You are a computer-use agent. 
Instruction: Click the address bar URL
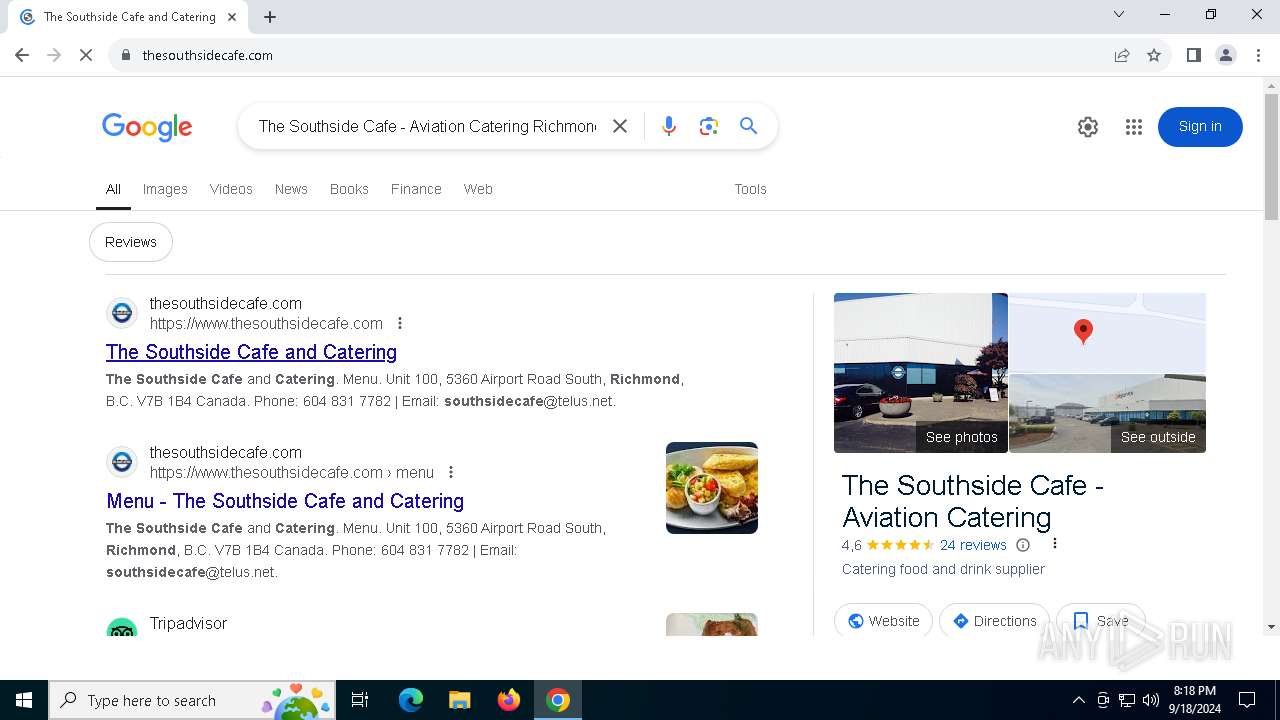[207, 55]
